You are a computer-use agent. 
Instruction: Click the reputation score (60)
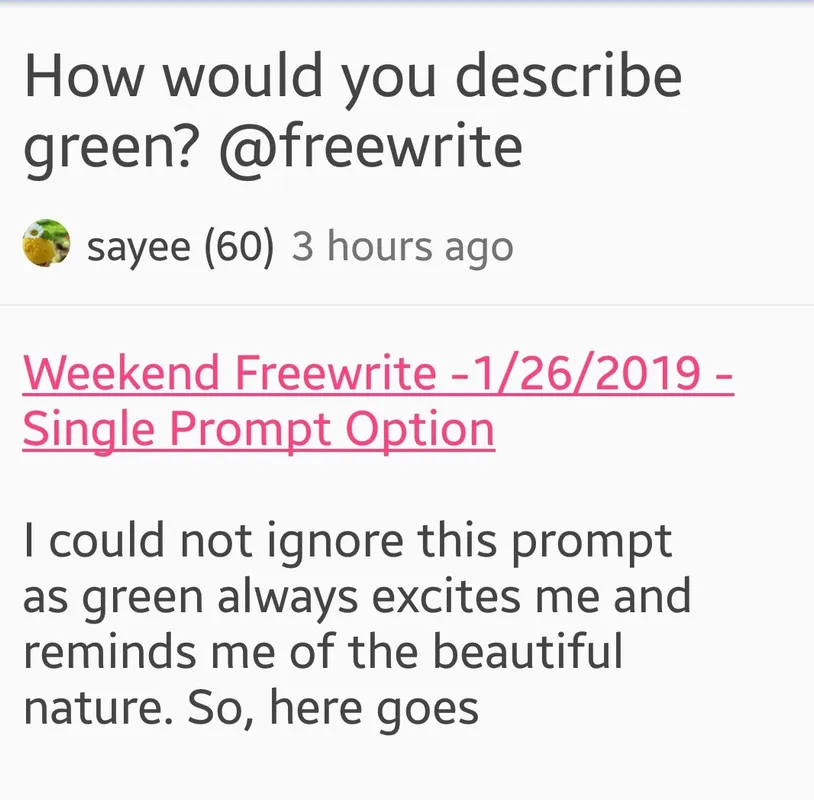pyautogui.click(x=239, y=246)
